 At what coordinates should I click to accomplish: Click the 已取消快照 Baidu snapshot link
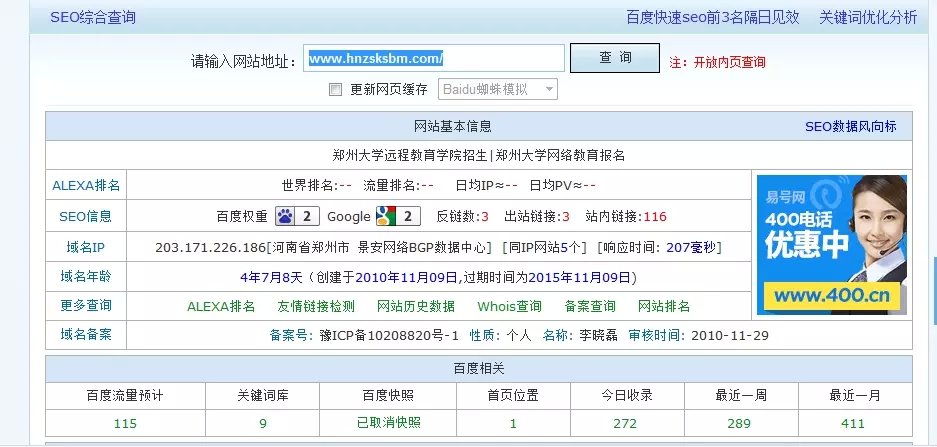389,424
